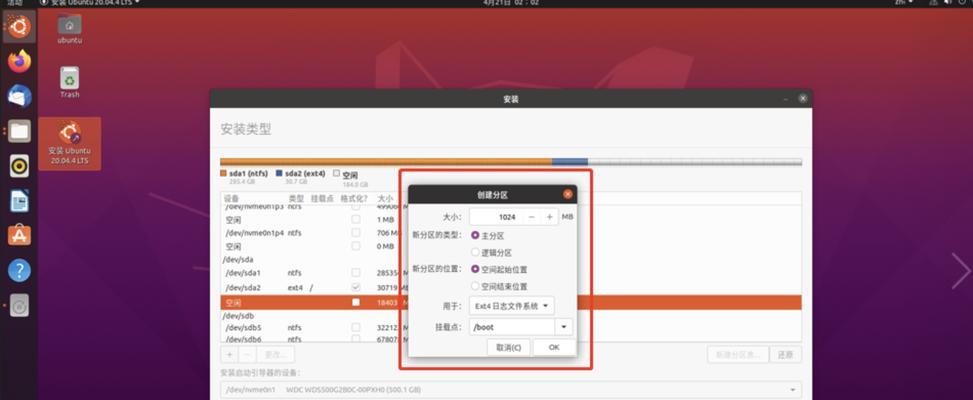This screenshot has width=973, height=400.
Task: Click the orange sda1 segment in partition bar
Action: click(x=386, y=162)
